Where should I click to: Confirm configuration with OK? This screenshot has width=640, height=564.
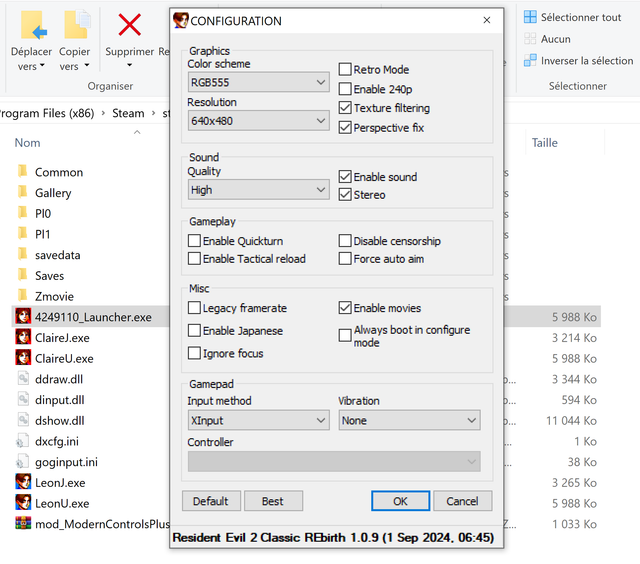pyautogui.click(x=400, y=501)
